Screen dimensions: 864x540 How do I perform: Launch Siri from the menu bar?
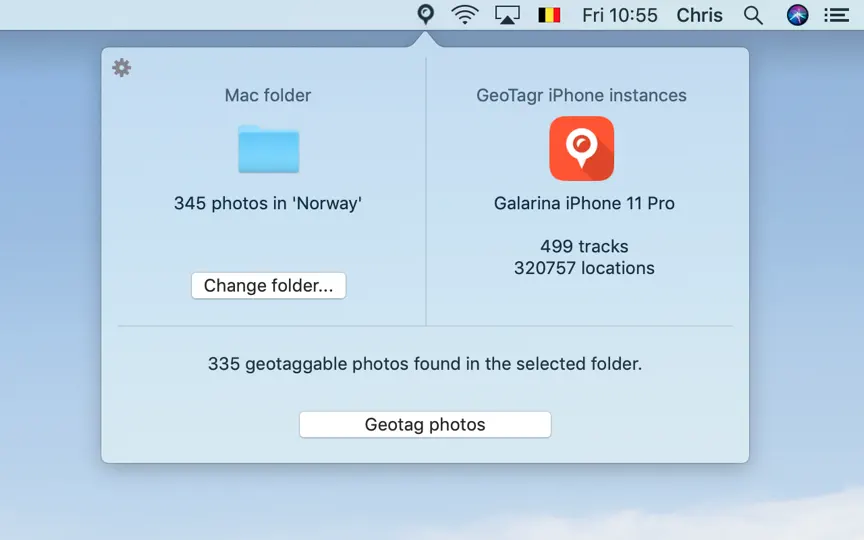tap(797, 15)
